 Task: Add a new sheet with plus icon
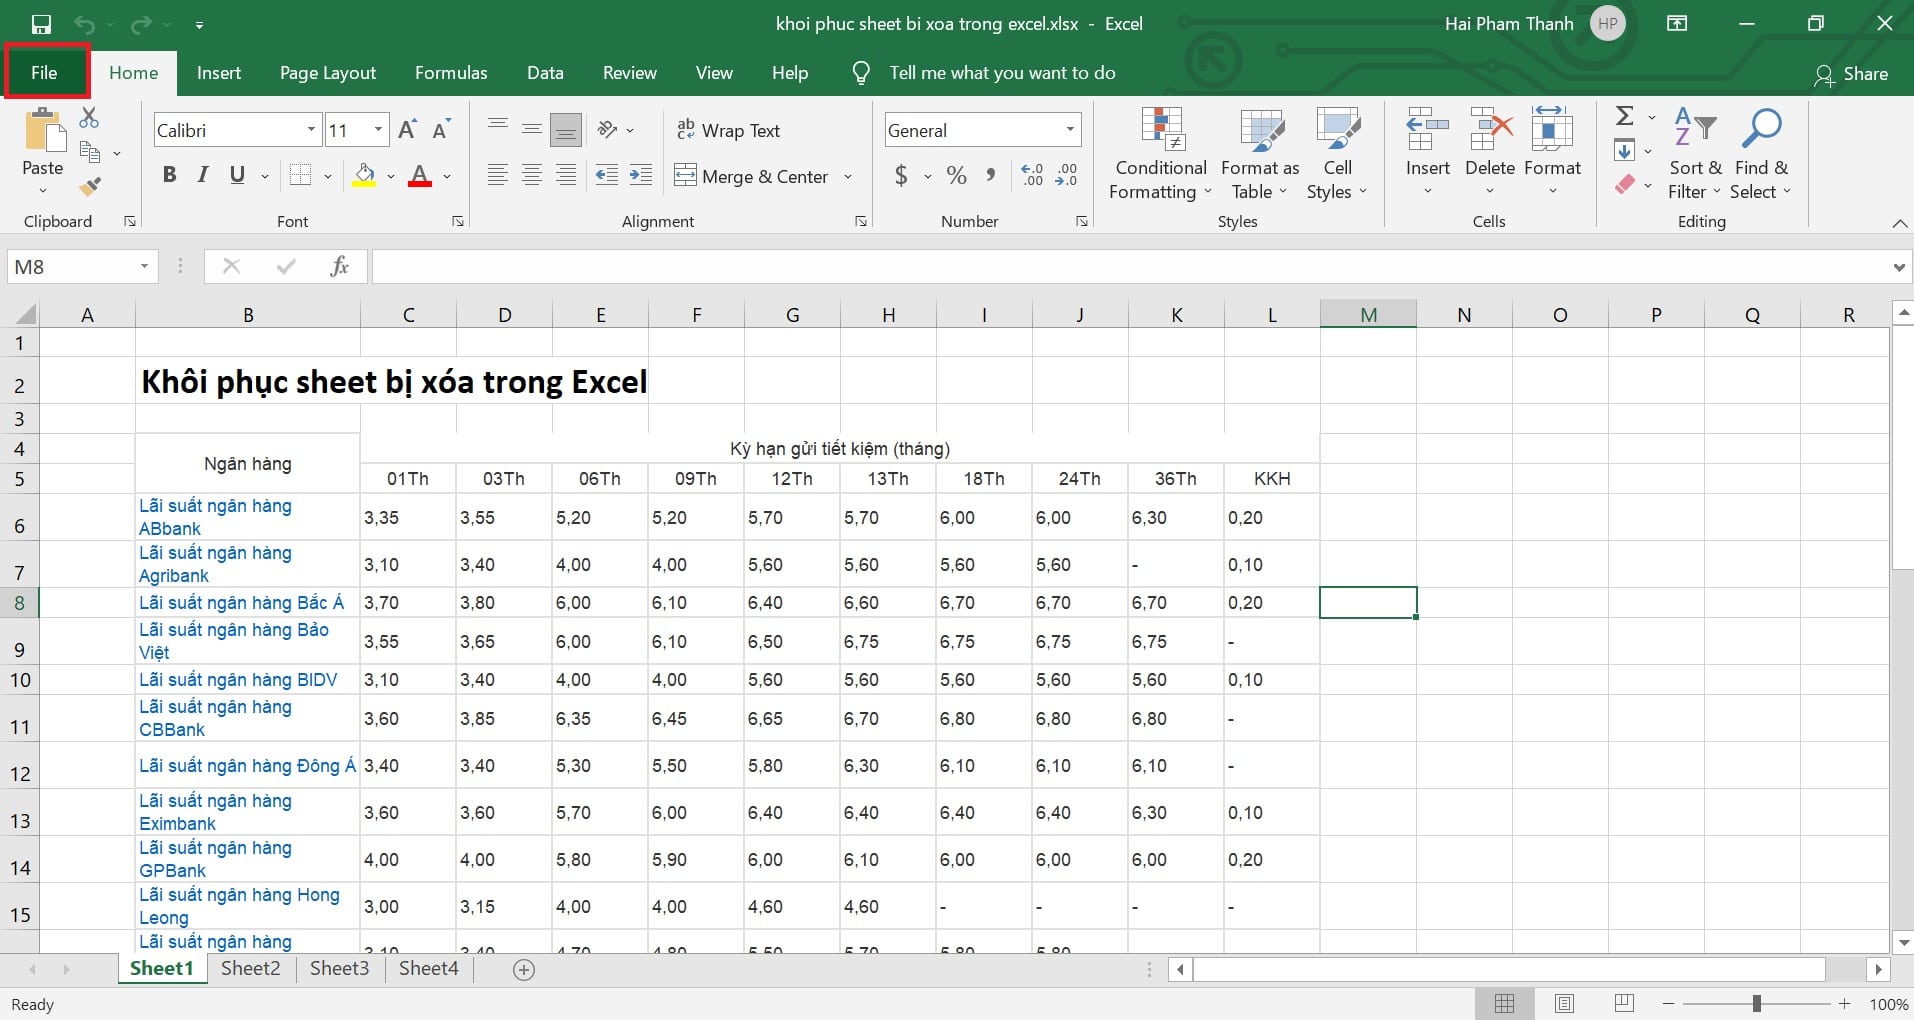(524, 969)
